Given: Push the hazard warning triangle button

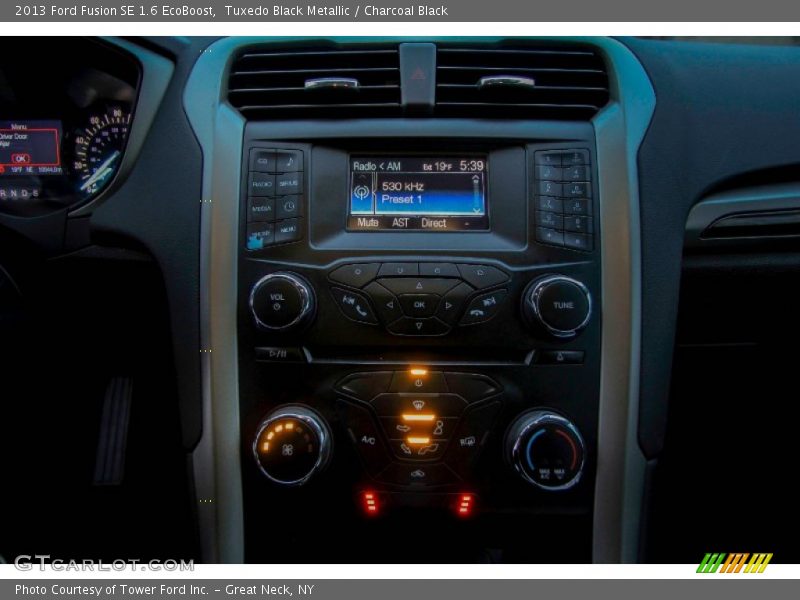Looking at the screenshot, I should (418, 75).
